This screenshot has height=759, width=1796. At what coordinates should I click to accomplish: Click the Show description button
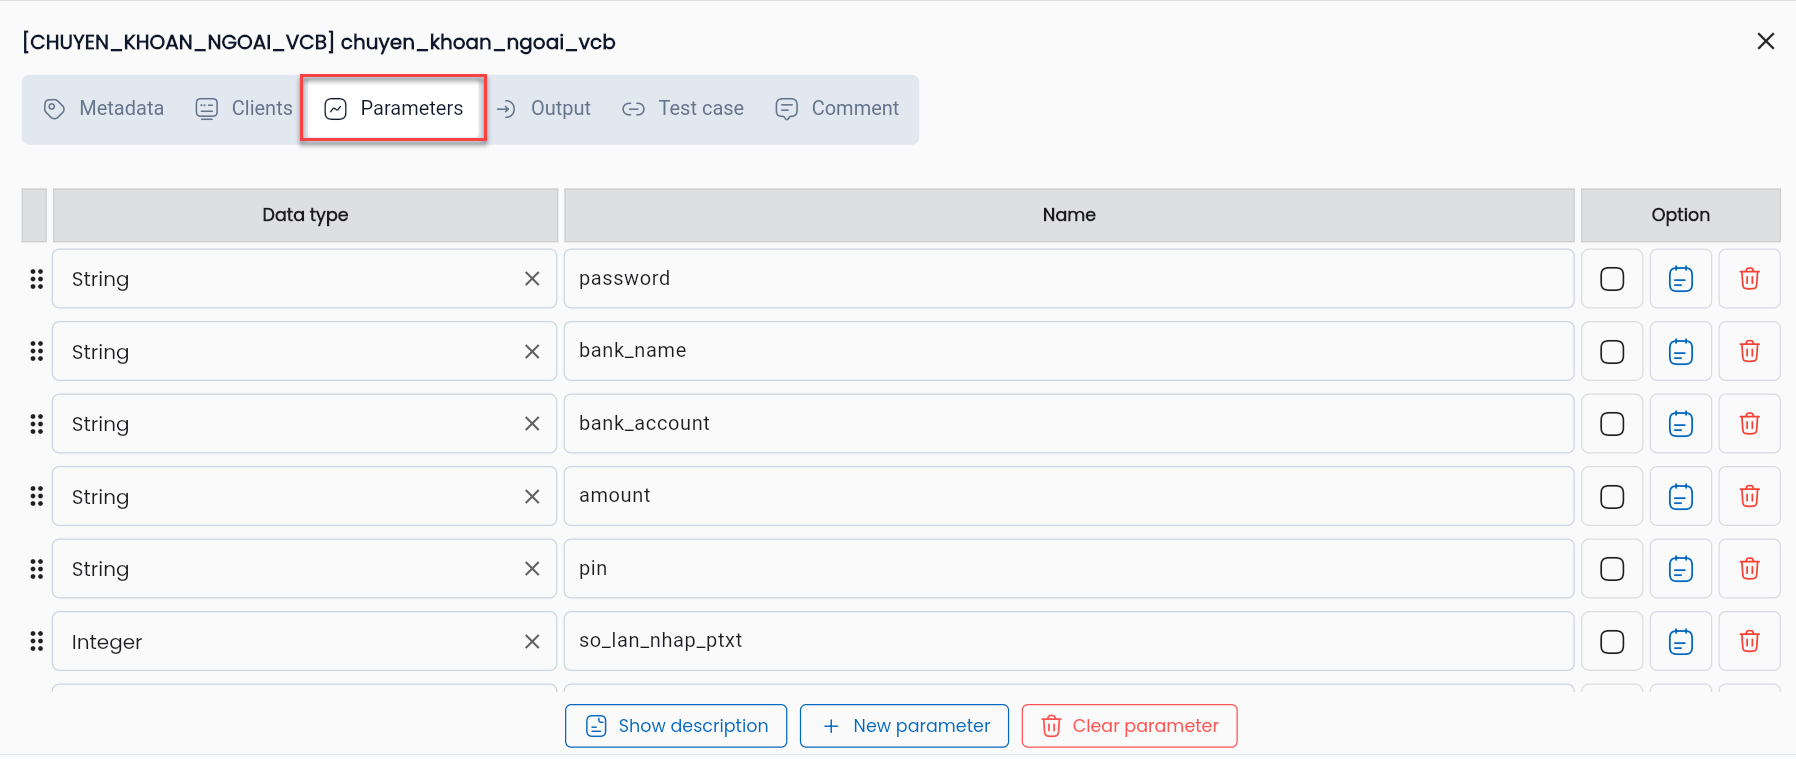pyautogui.click(x=676, y=726)
